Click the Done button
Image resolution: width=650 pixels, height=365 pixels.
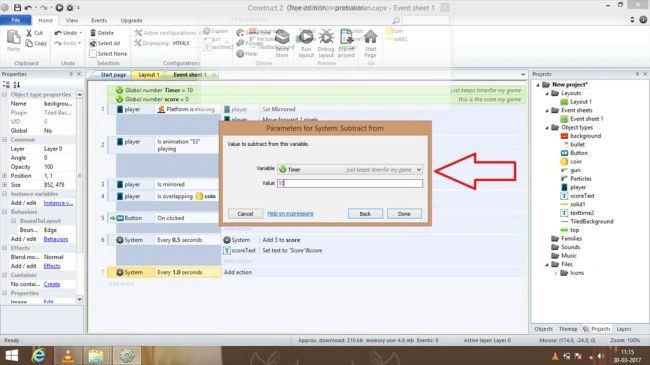pyautogui.click(x=404, y=214)
